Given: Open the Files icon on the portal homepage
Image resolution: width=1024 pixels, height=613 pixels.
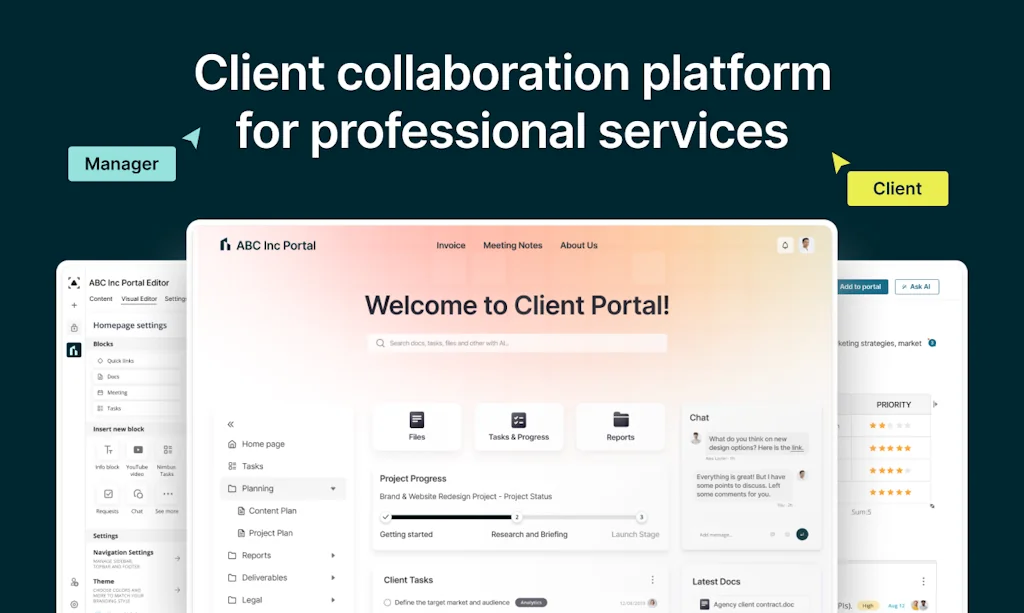Looking at the screenshot, I should tap(417, 420).
